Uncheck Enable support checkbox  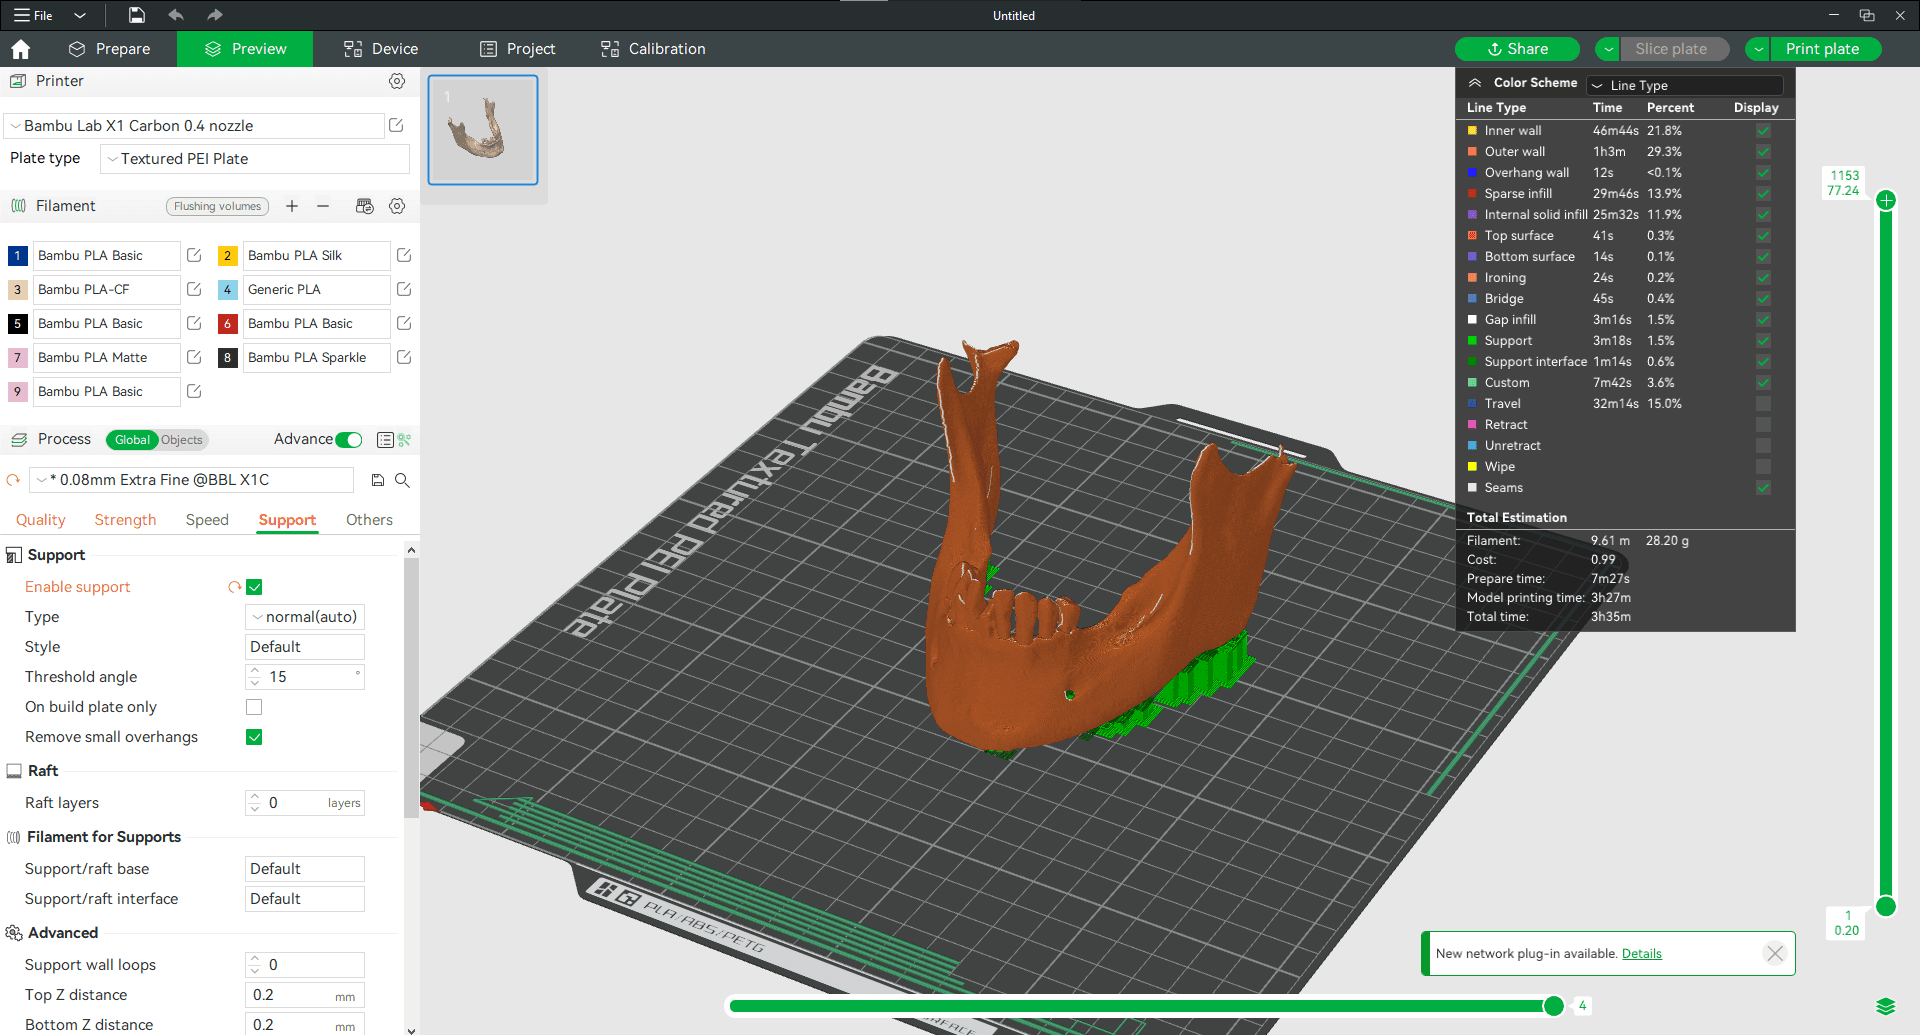click(254, 587)
